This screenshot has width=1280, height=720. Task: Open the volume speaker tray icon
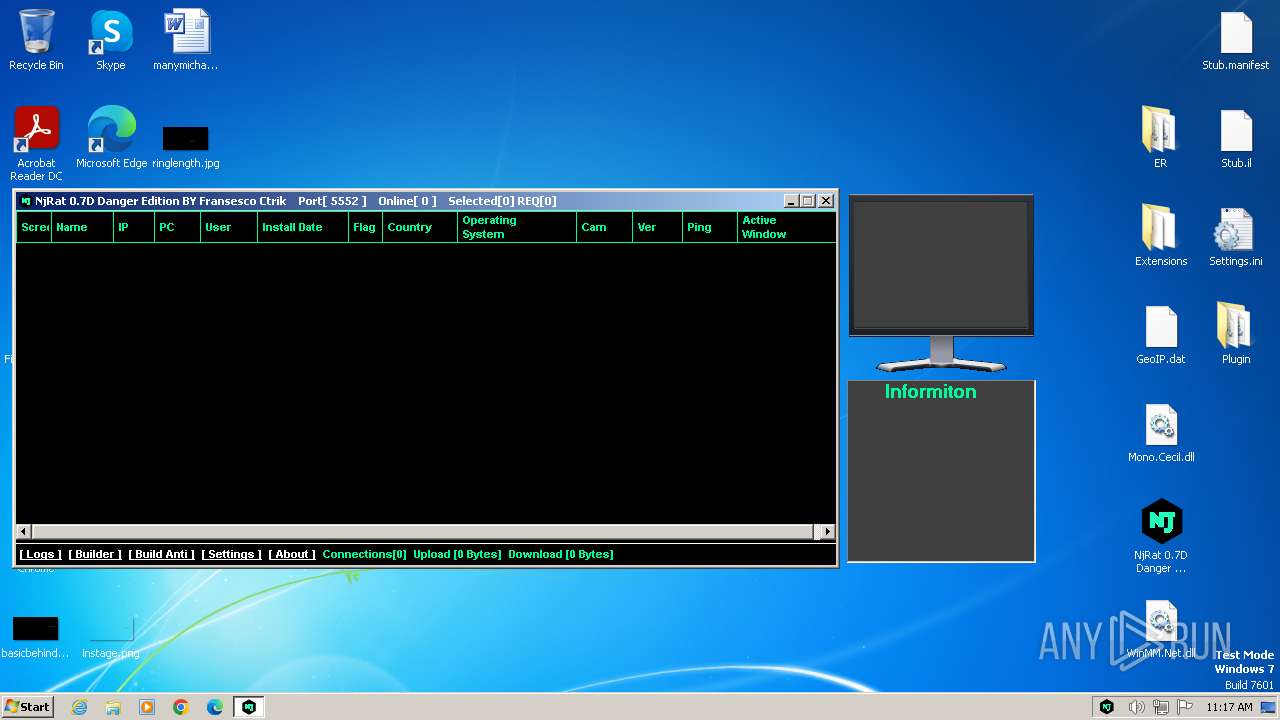click(1136, 707)
